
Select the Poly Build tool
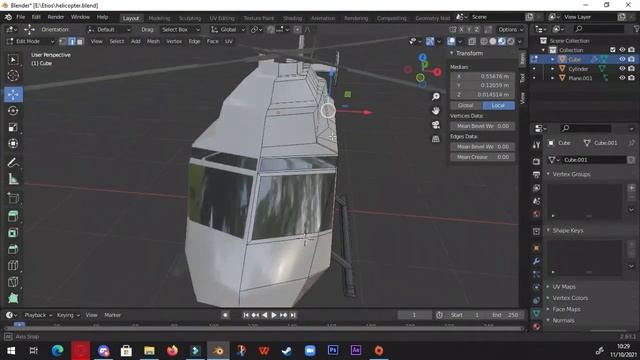pos(13,298)
